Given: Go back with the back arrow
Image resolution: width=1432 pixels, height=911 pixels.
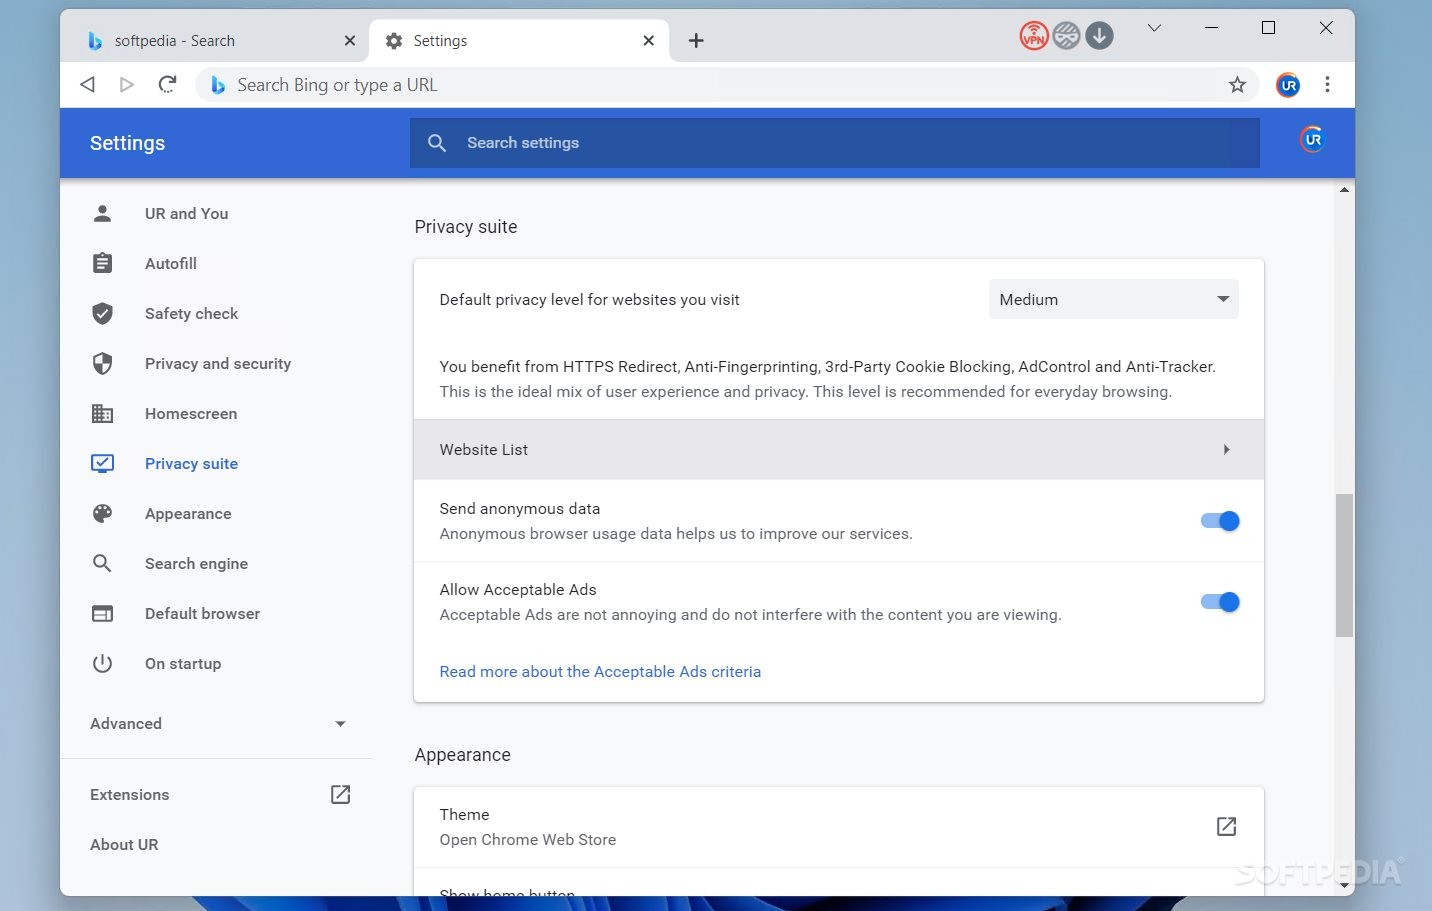Looking at the screenshot, I should click(88, 84).
